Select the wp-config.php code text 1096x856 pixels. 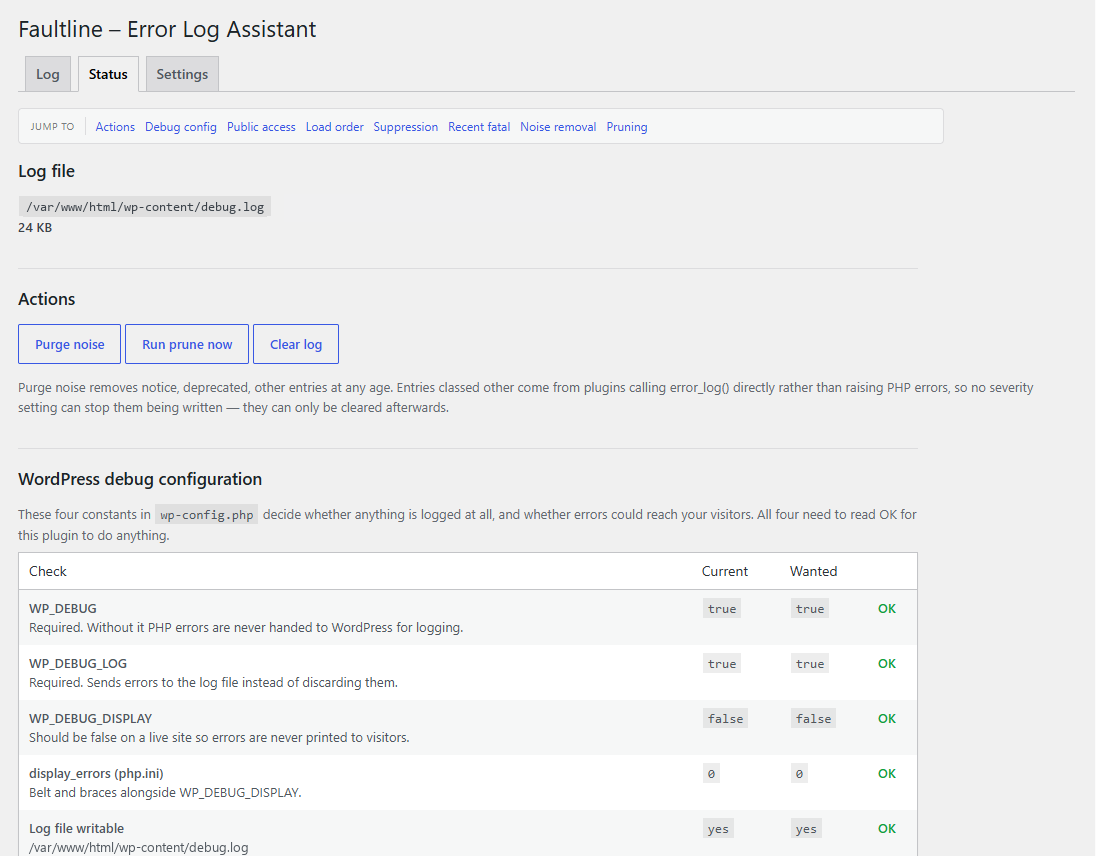pos(206,515)
